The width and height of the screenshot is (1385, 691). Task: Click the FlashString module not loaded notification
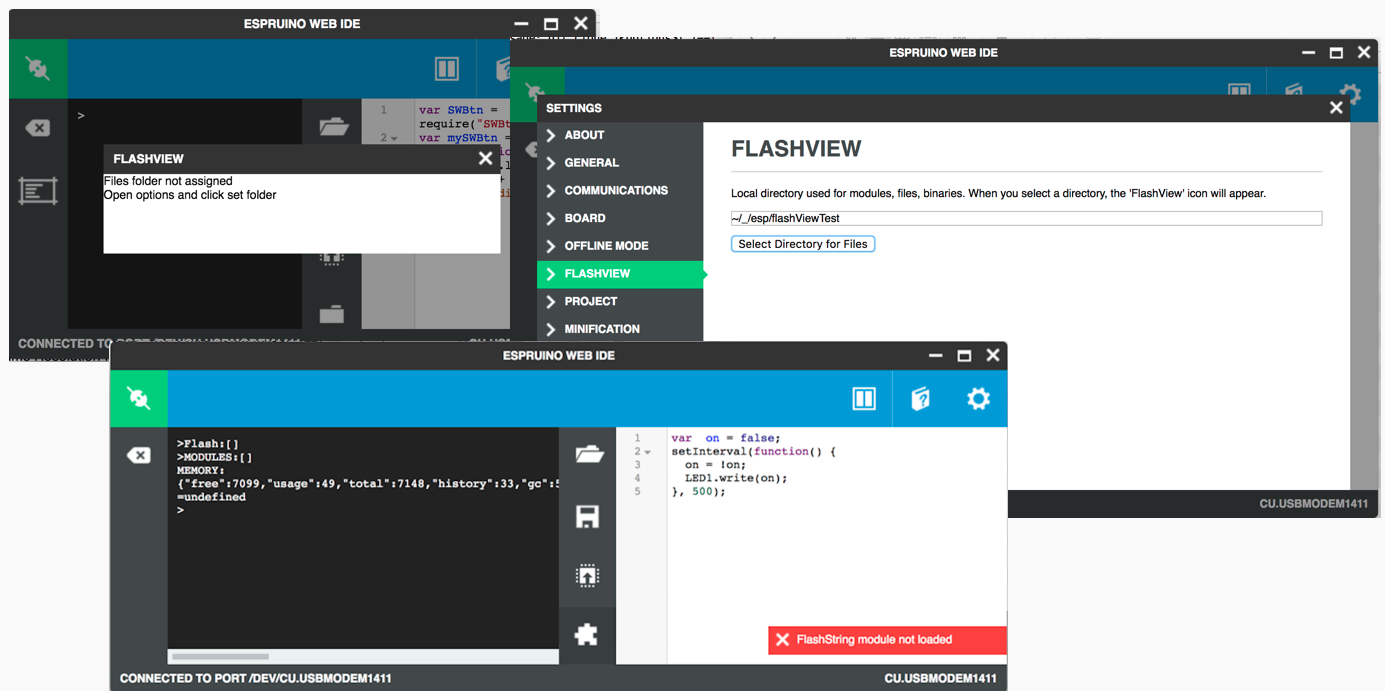tap(887, 640)
